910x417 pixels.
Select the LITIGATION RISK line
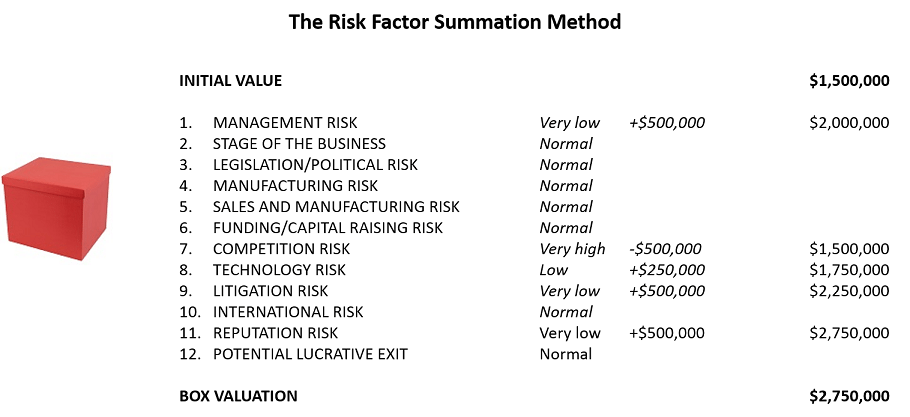(x=270, y=291)
